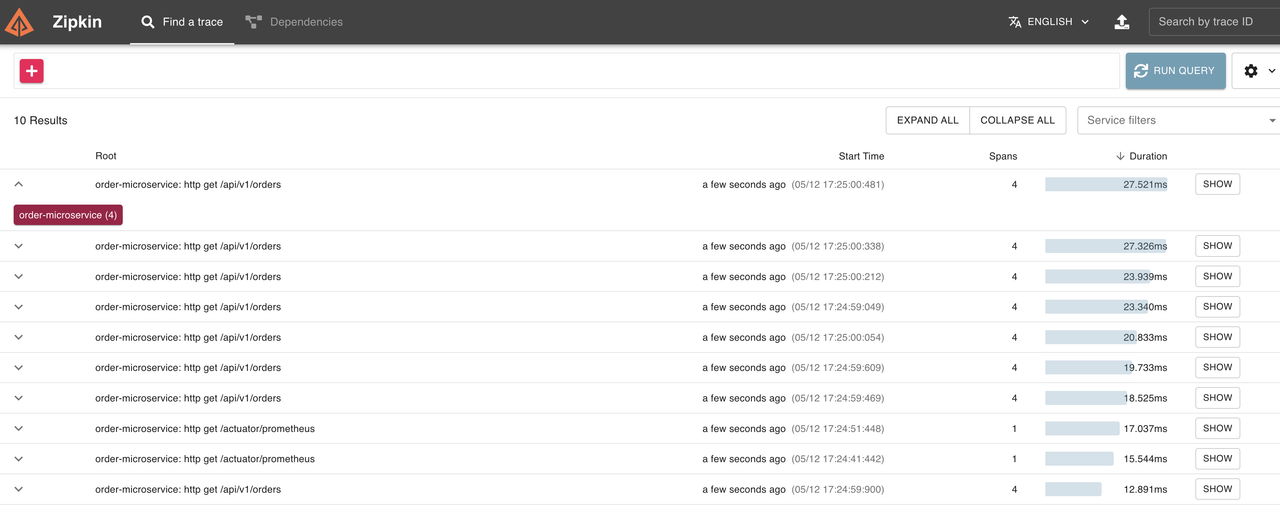Click the caret beside the gear icon

(1272, 71)
